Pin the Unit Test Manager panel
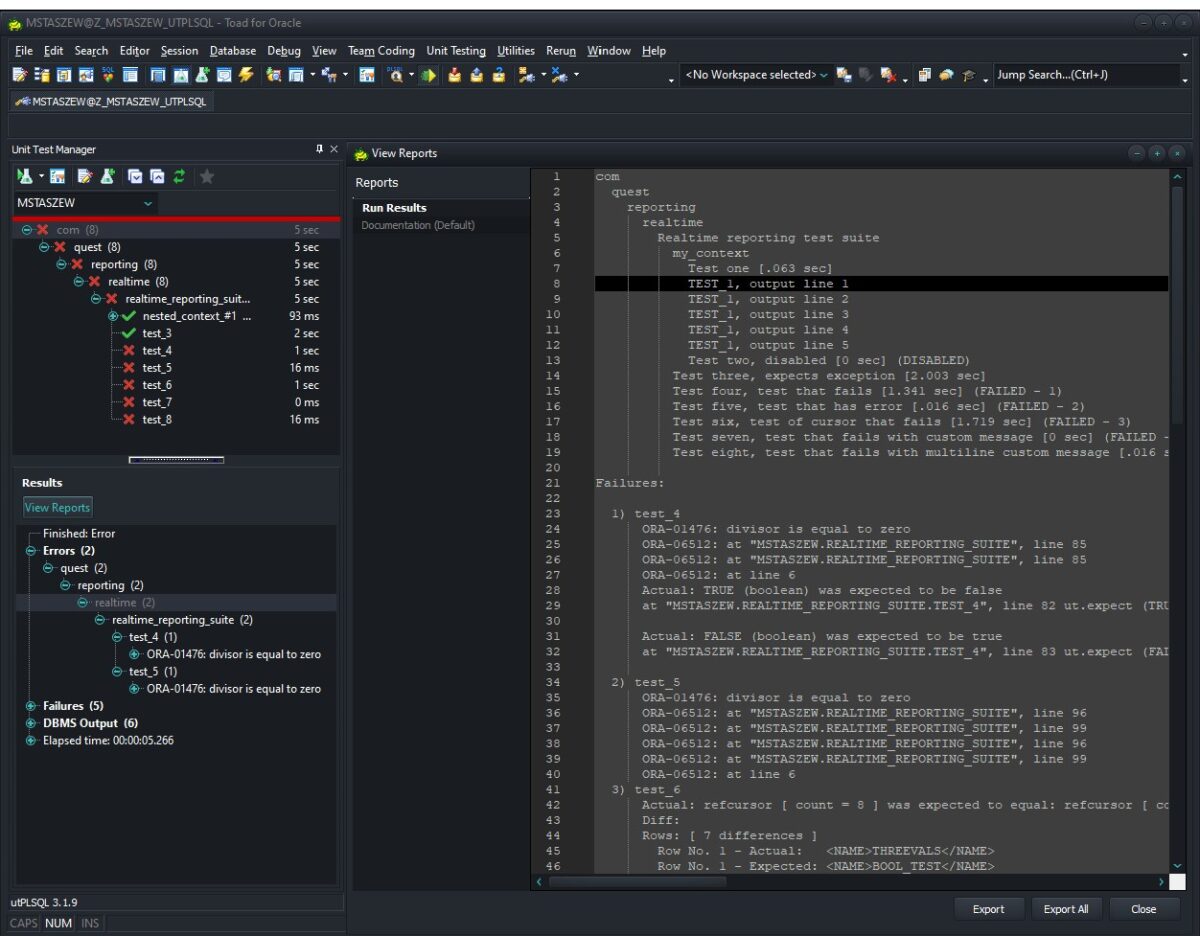1200x936 pixels. (320, 149)
